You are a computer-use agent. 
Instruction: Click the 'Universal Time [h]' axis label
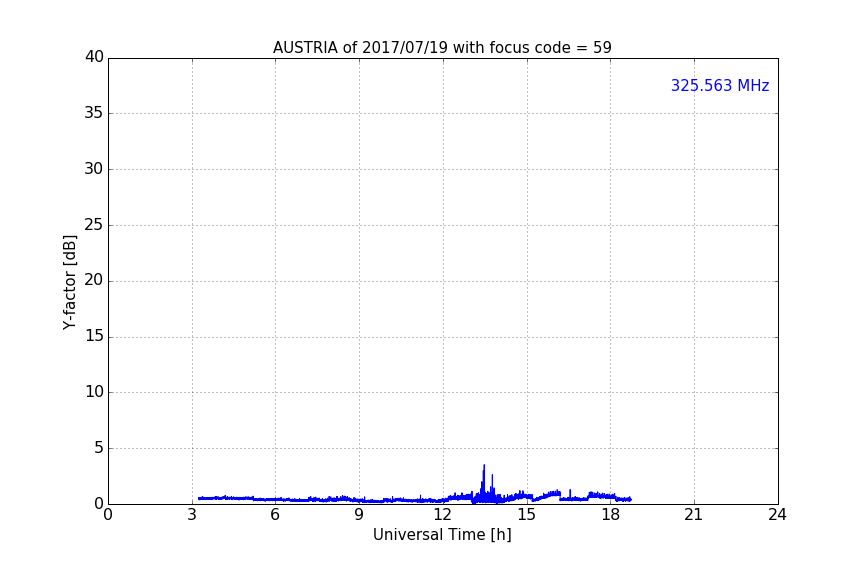(x=442, y=535)
